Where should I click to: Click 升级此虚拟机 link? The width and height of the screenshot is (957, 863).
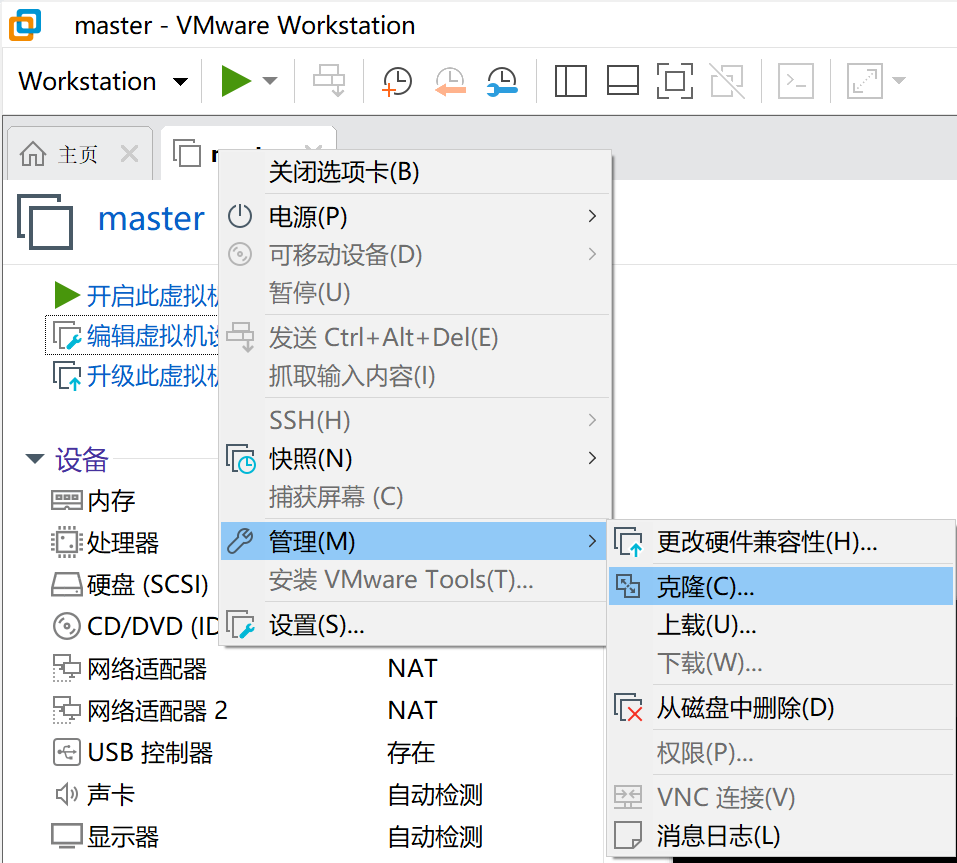[x=153, y=376]
